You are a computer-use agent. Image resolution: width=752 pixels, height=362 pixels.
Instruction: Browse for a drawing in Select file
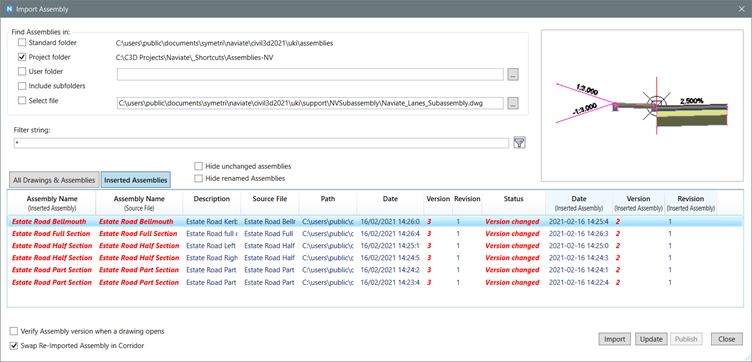tap(513, 103)
